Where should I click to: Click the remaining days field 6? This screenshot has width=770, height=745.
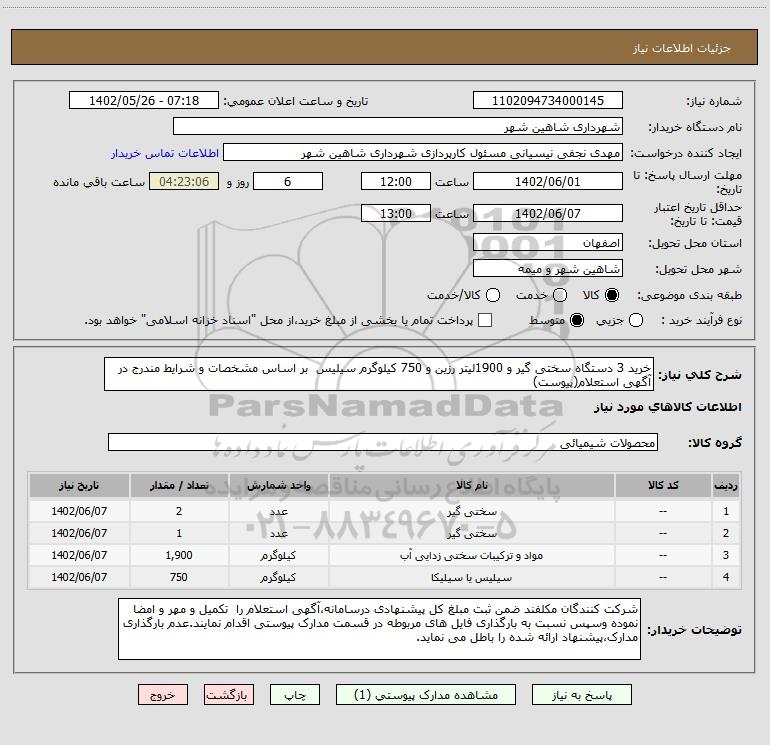tap(288, 181)
